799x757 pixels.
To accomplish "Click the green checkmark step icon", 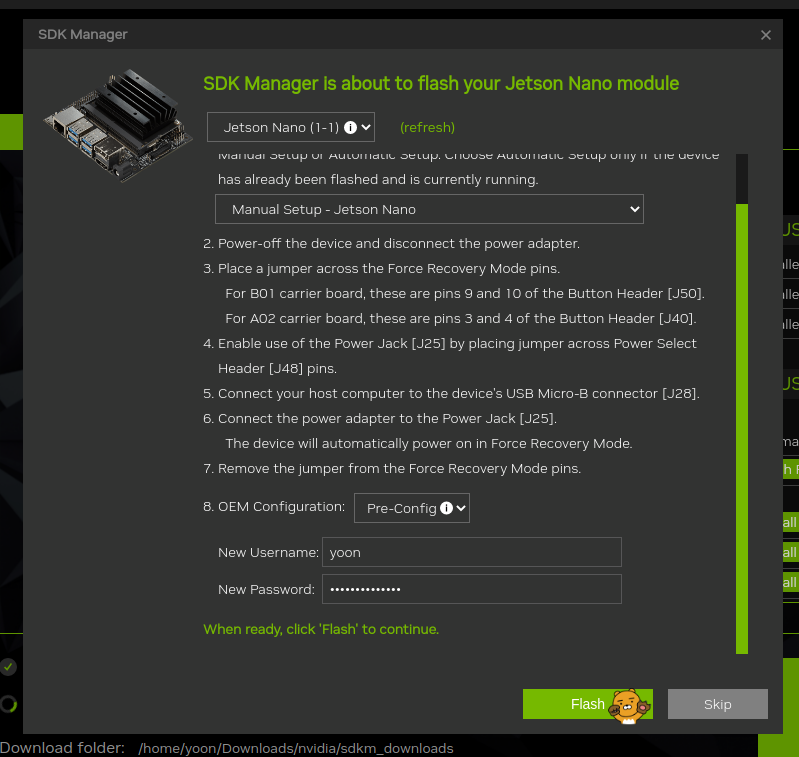I will click(8, 666).
